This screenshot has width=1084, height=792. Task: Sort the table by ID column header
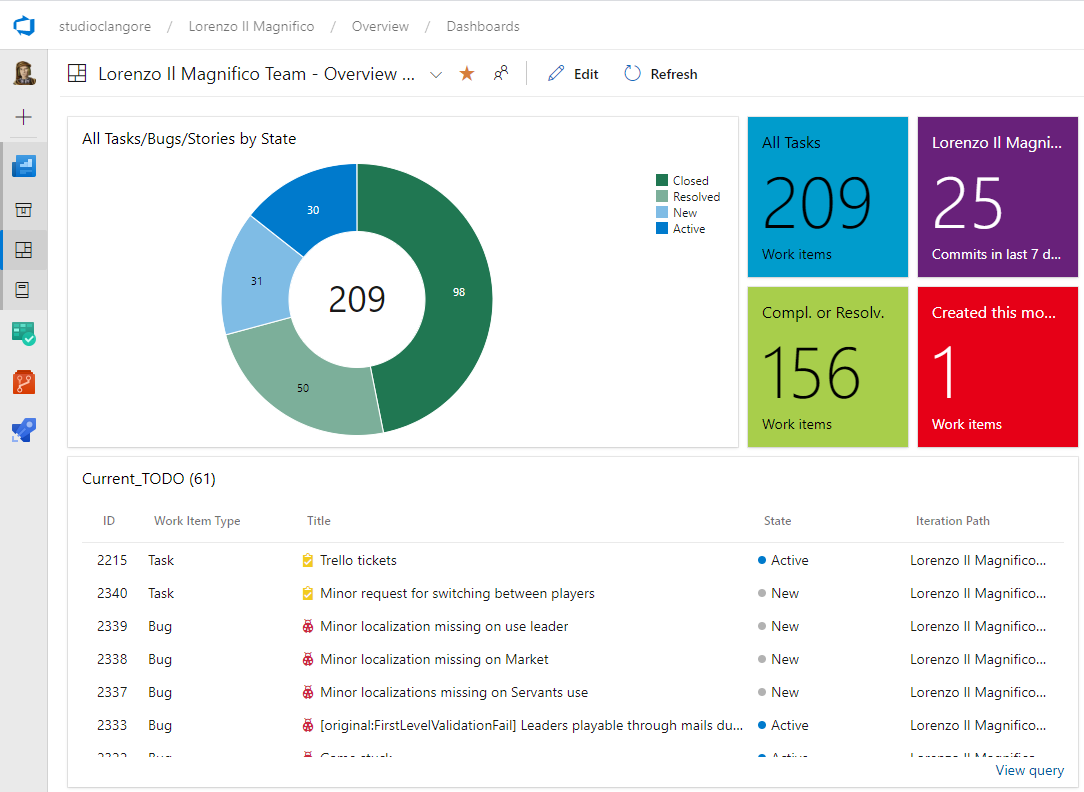click(x=109, y=521)
